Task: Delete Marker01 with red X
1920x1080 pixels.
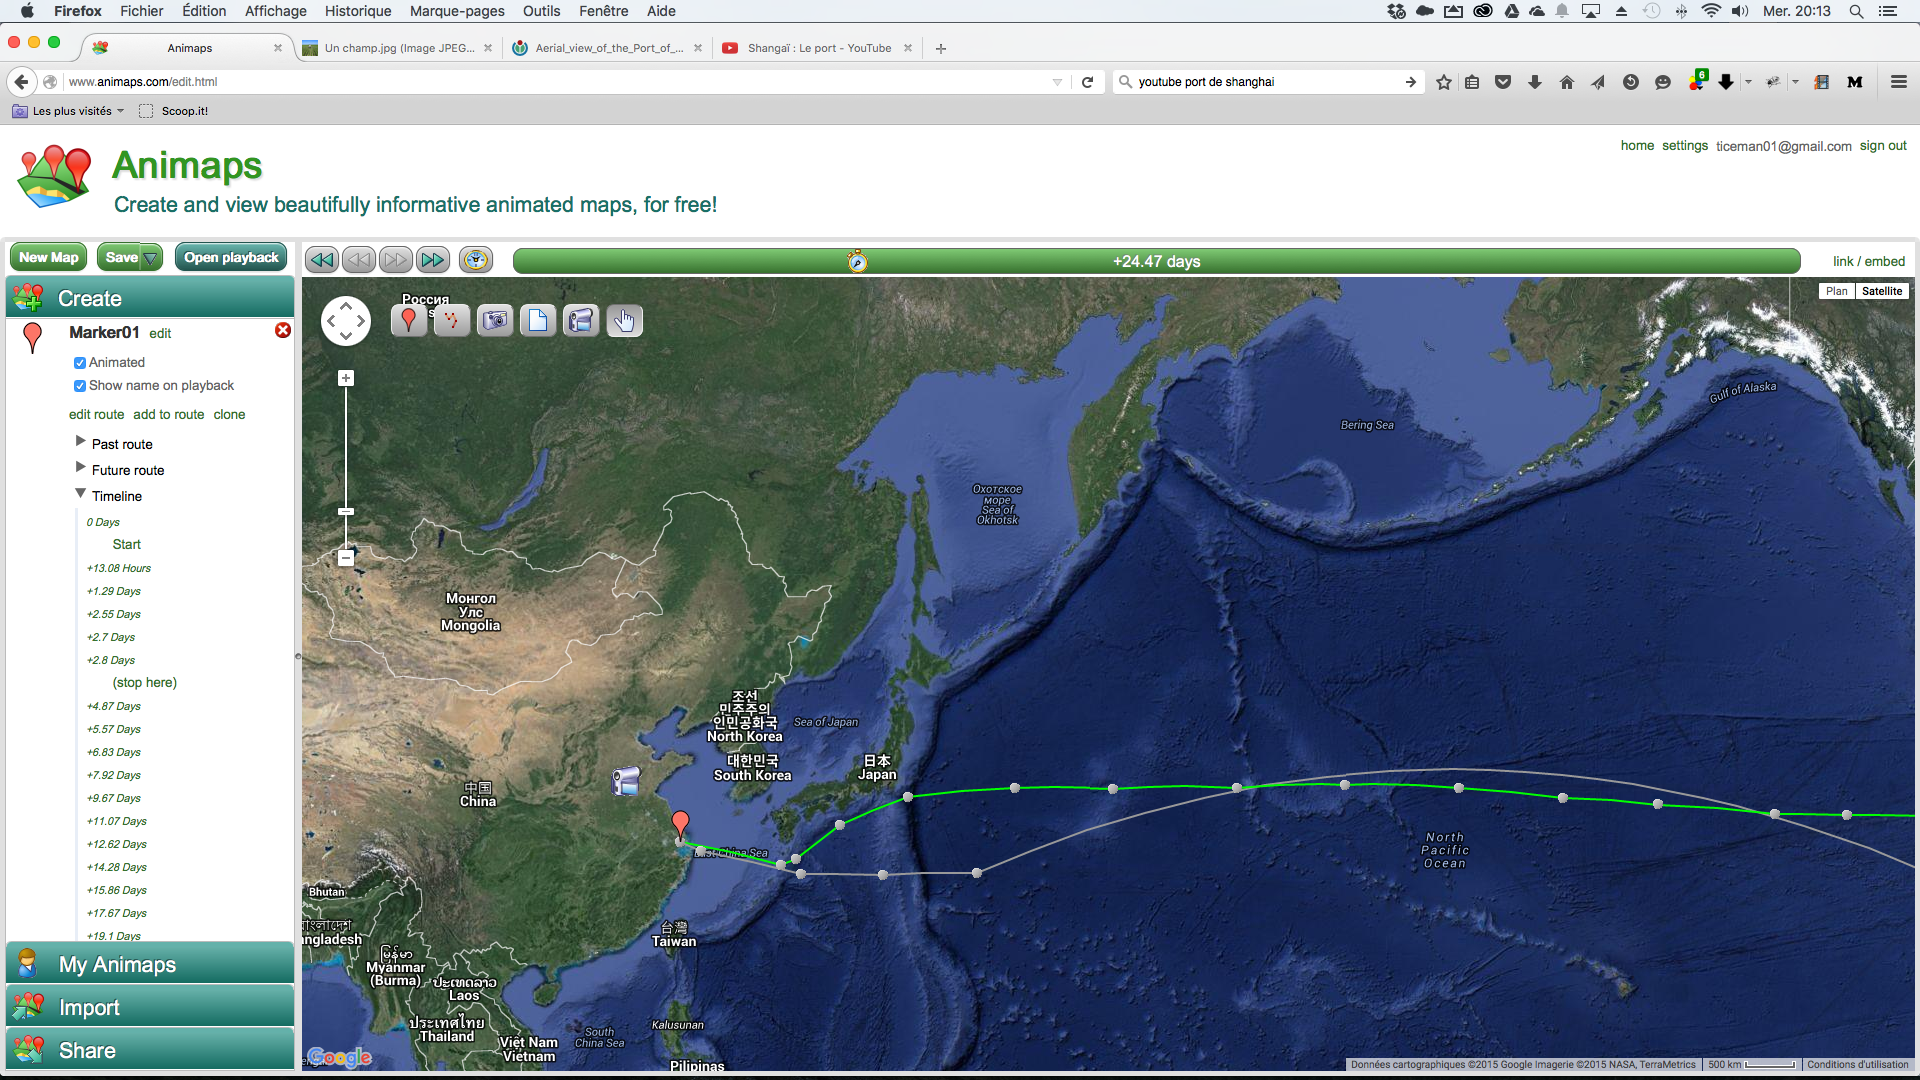Action: [x=283, y=330]
